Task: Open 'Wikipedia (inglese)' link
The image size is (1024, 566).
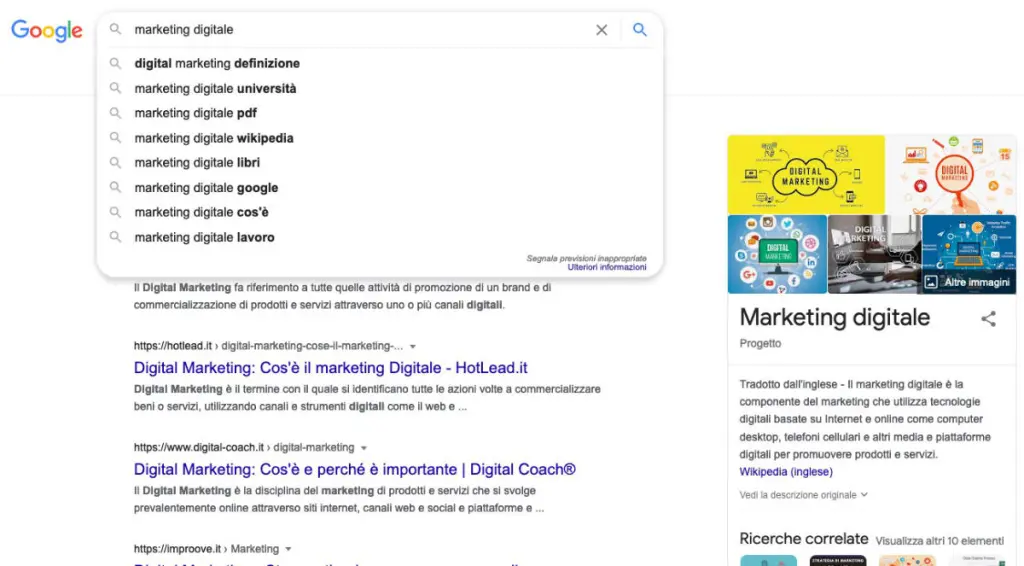Action: 786,472
